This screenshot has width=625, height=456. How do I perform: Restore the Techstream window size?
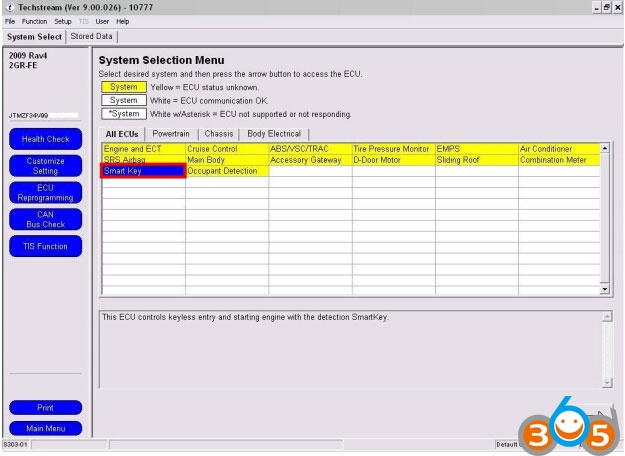point(606,7)
